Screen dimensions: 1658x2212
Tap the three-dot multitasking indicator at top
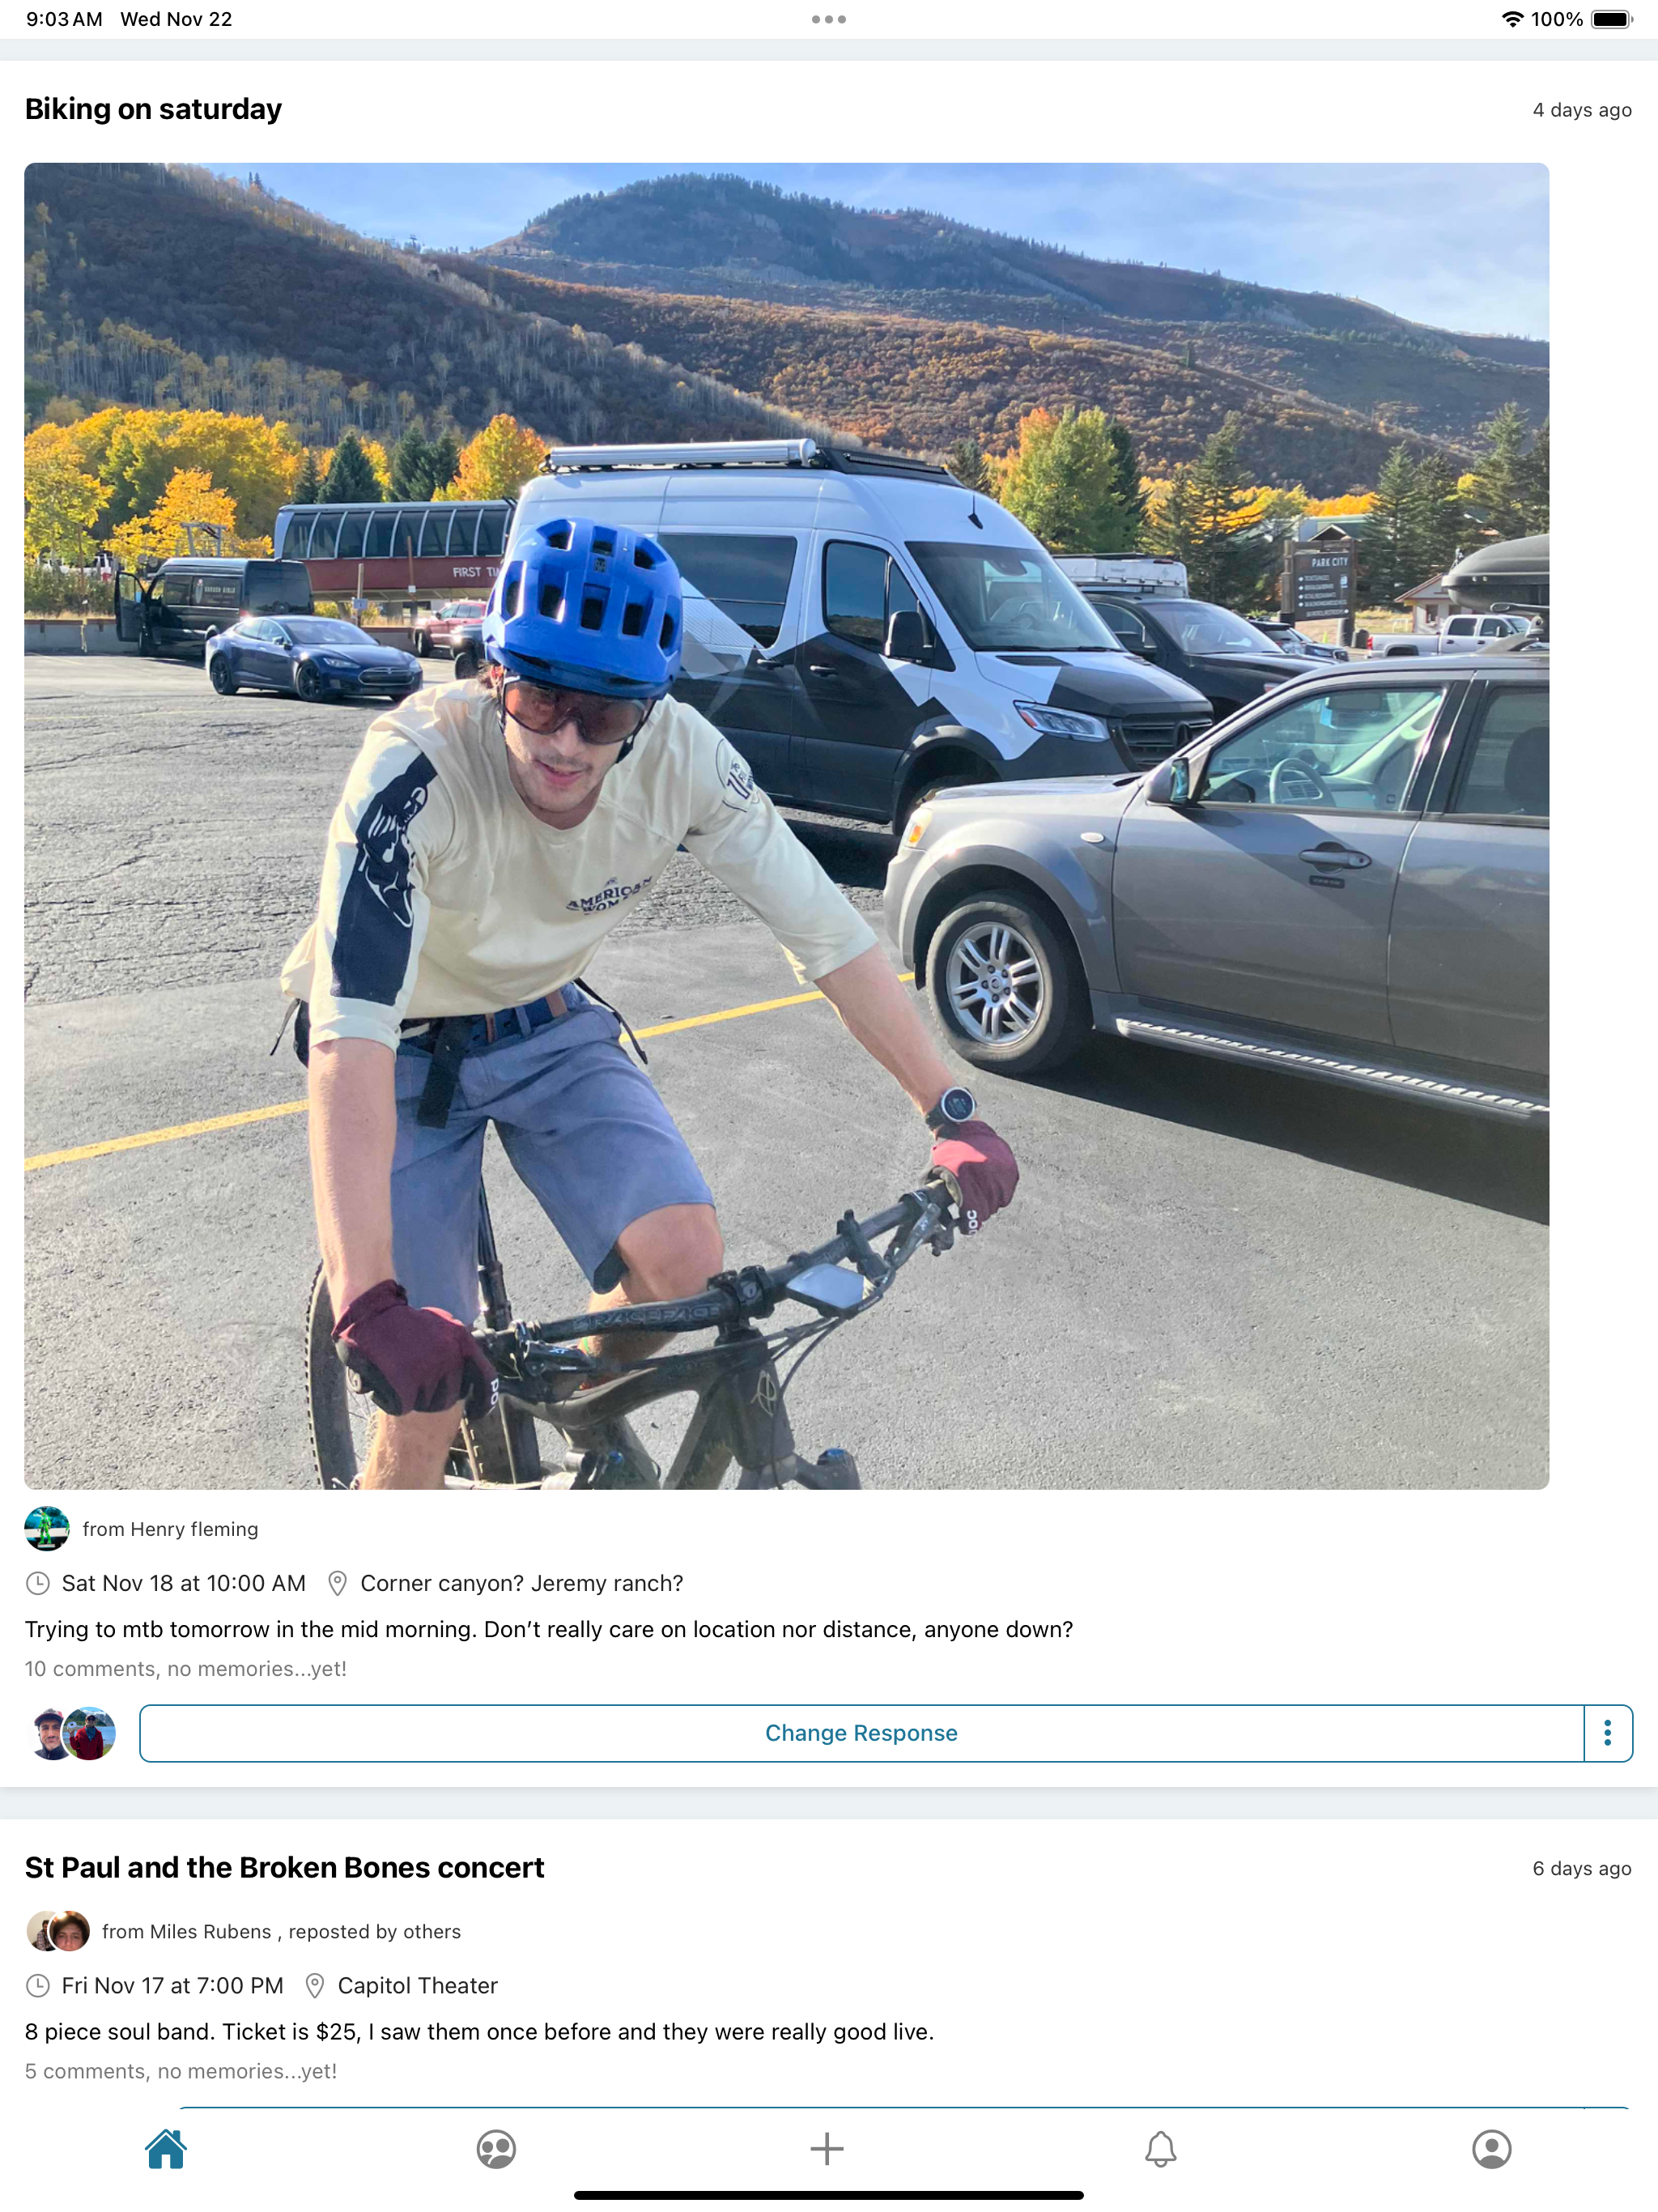pyautogui.click(x=828, y=19)
